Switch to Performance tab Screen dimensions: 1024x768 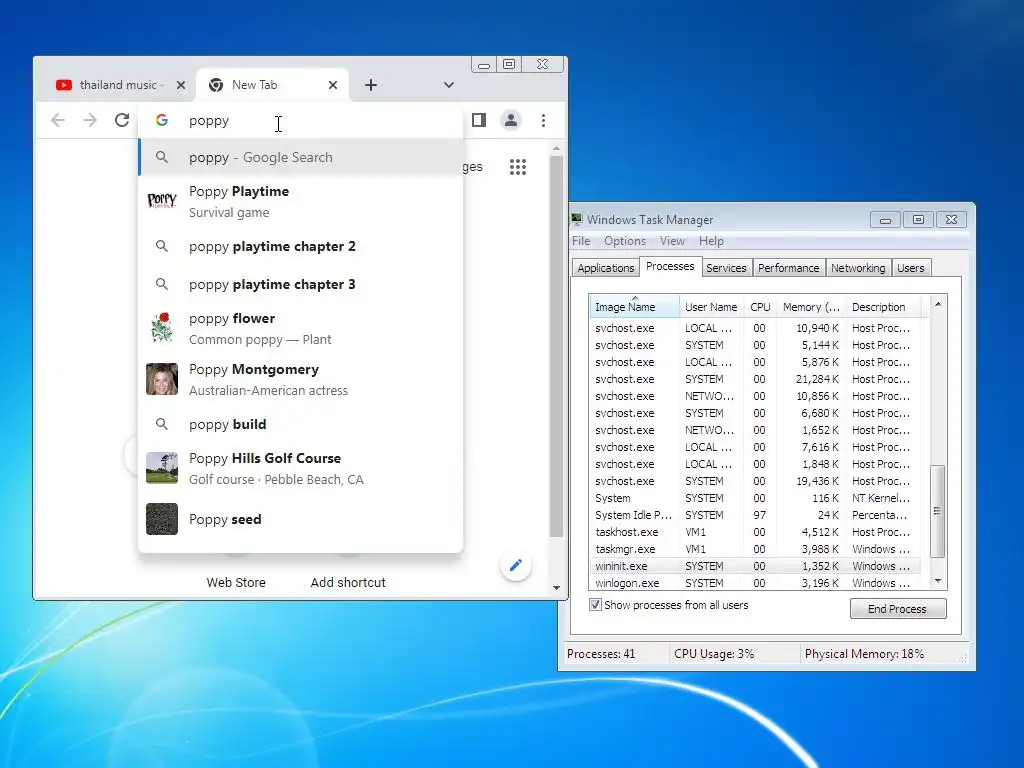coord(788,268)
